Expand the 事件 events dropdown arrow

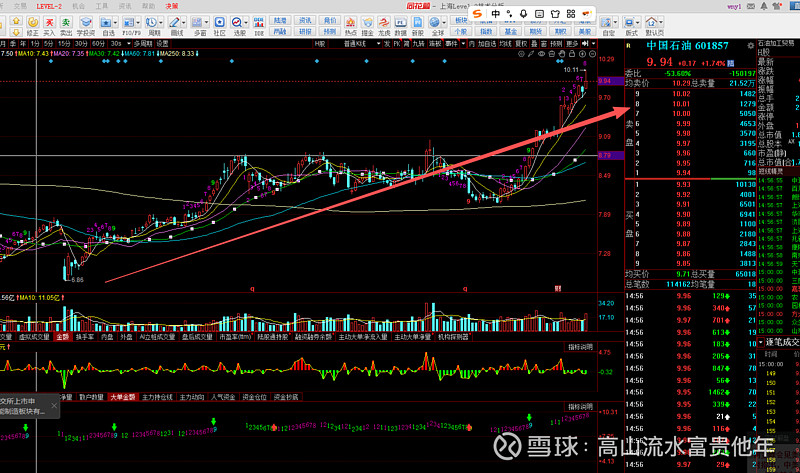click(x=463, y=44)
